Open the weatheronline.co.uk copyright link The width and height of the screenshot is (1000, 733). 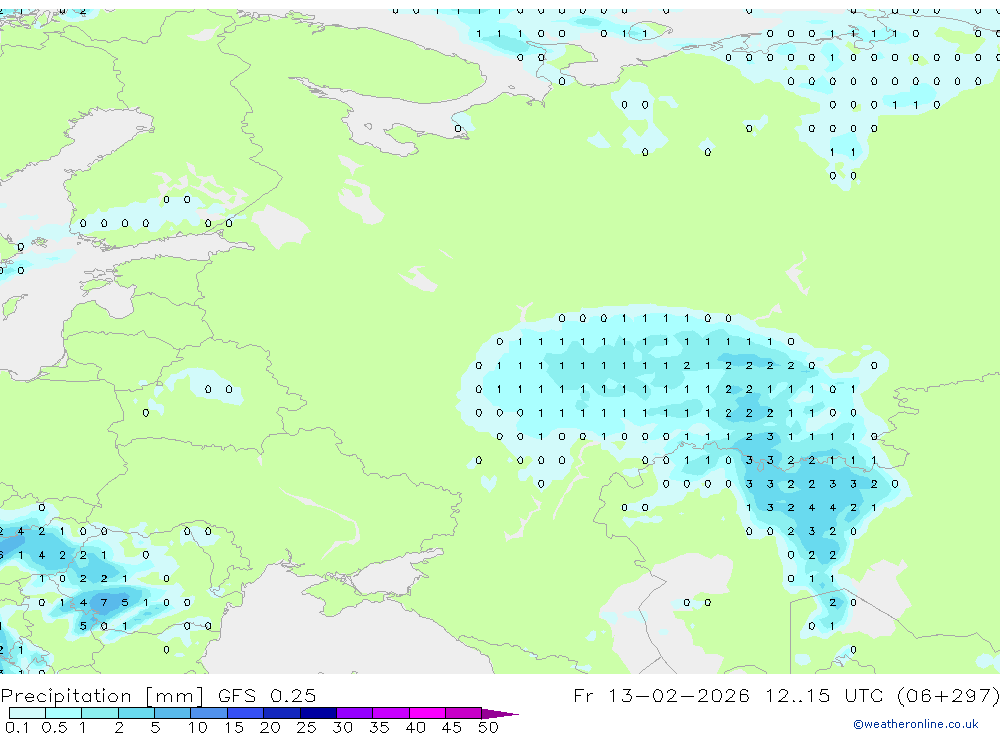tap(915, 724)
